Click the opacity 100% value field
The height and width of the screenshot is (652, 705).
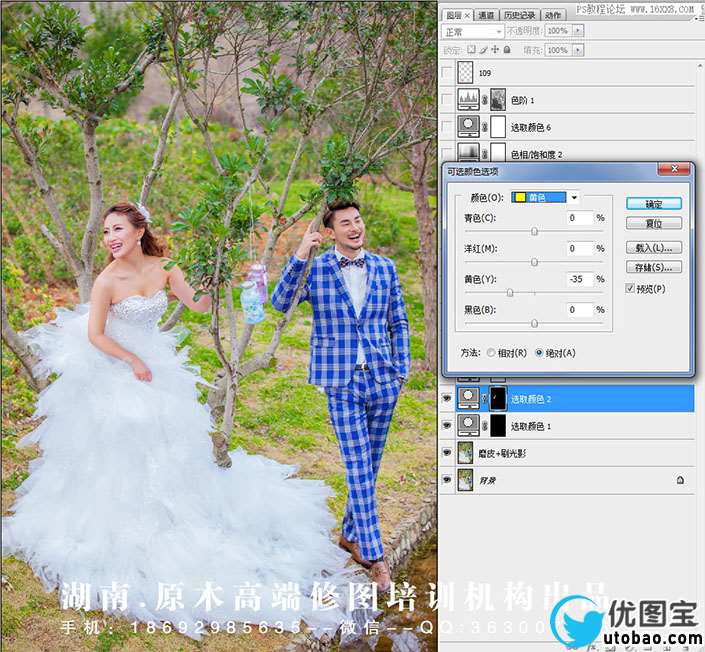point(559,31)
